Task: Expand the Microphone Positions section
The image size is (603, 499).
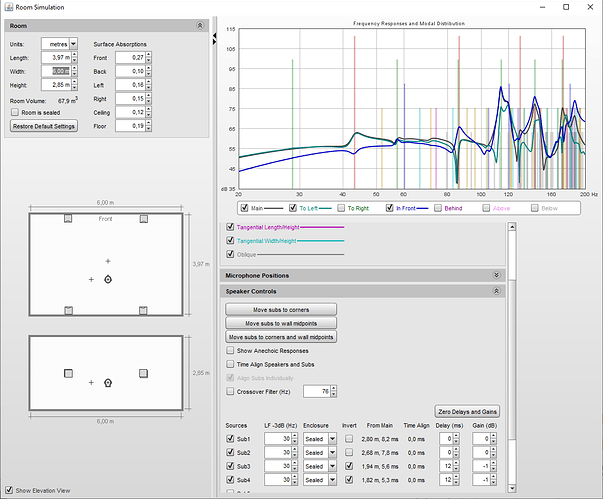Action: (496, 274)
